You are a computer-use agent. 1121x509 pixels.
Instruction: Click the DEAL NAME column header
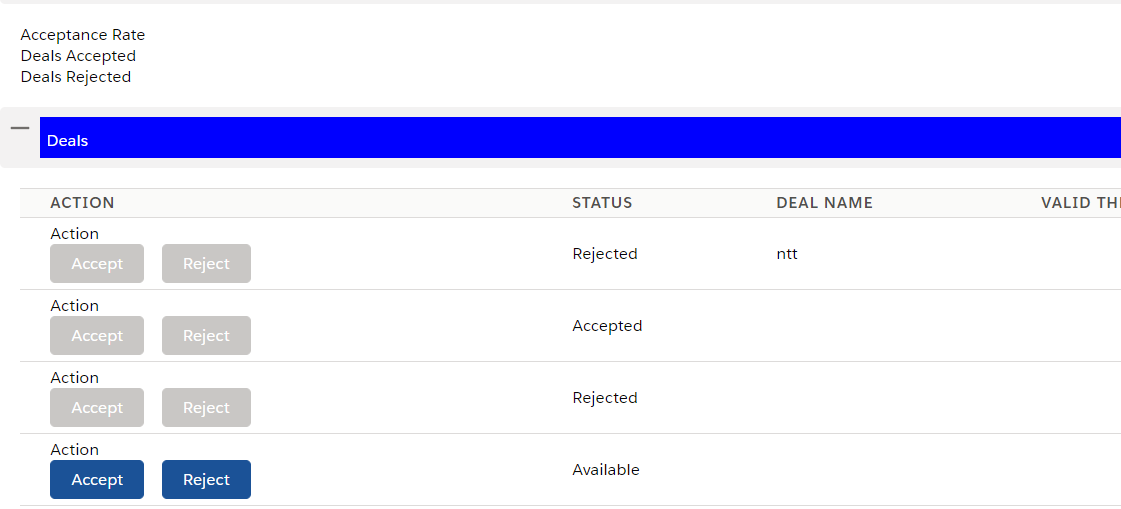pyautogui.click(x=824, y=203)
